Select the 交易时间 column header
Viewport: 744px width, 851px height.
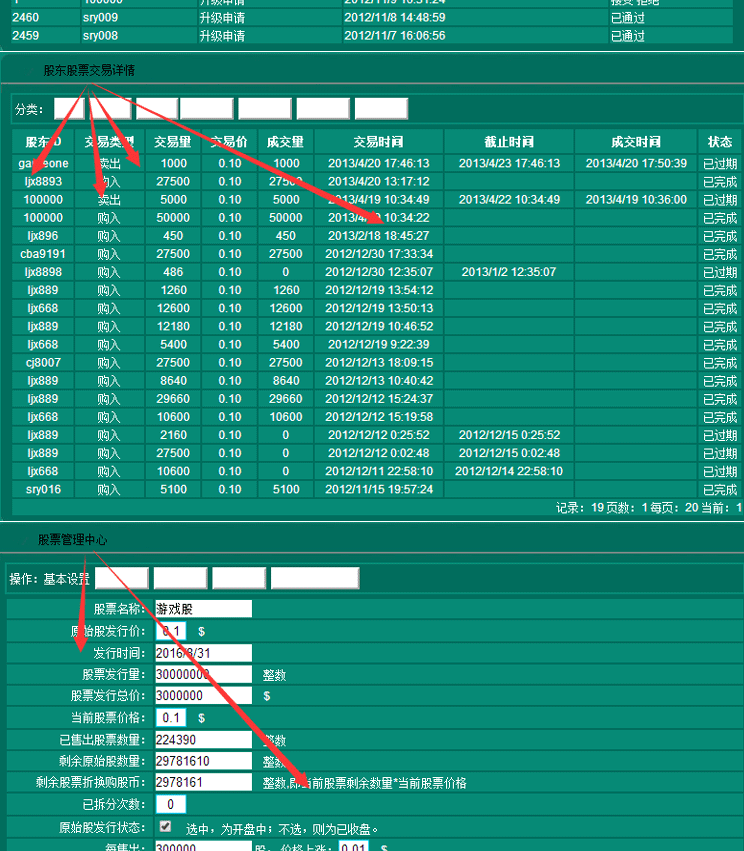pyautogui.click(x=379, y=142)
